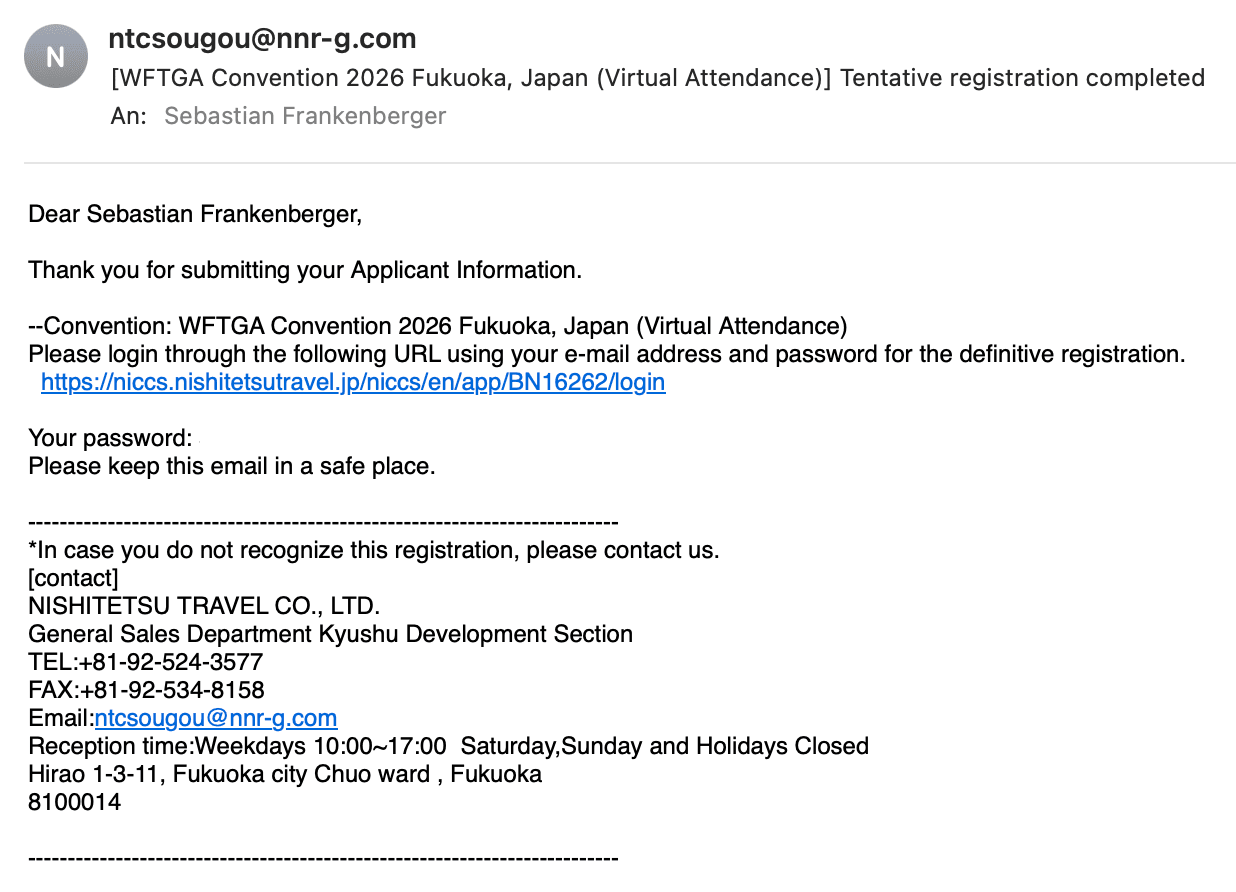The height and width of the screenshot is (892, 1236).
Task: Click 'Please keep this email in a safe place'
Action: click(x=232, y=466)
